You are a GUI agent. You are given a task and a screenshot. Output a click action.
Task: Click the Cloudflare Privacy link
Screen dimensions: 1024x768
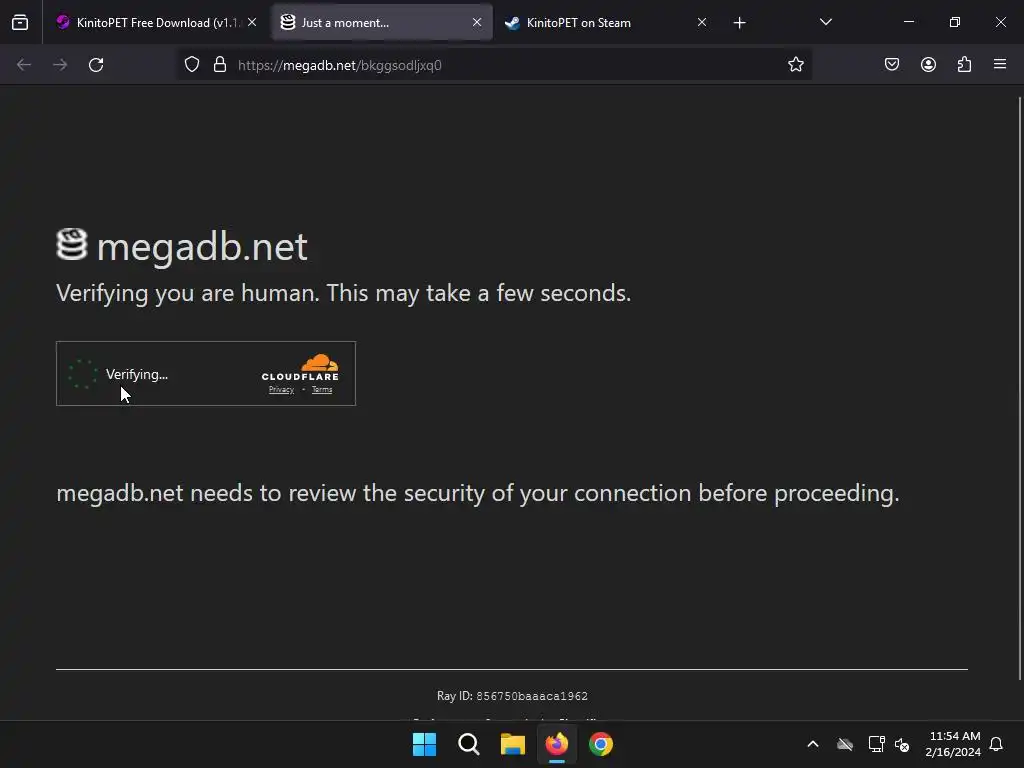pos(281,390)
